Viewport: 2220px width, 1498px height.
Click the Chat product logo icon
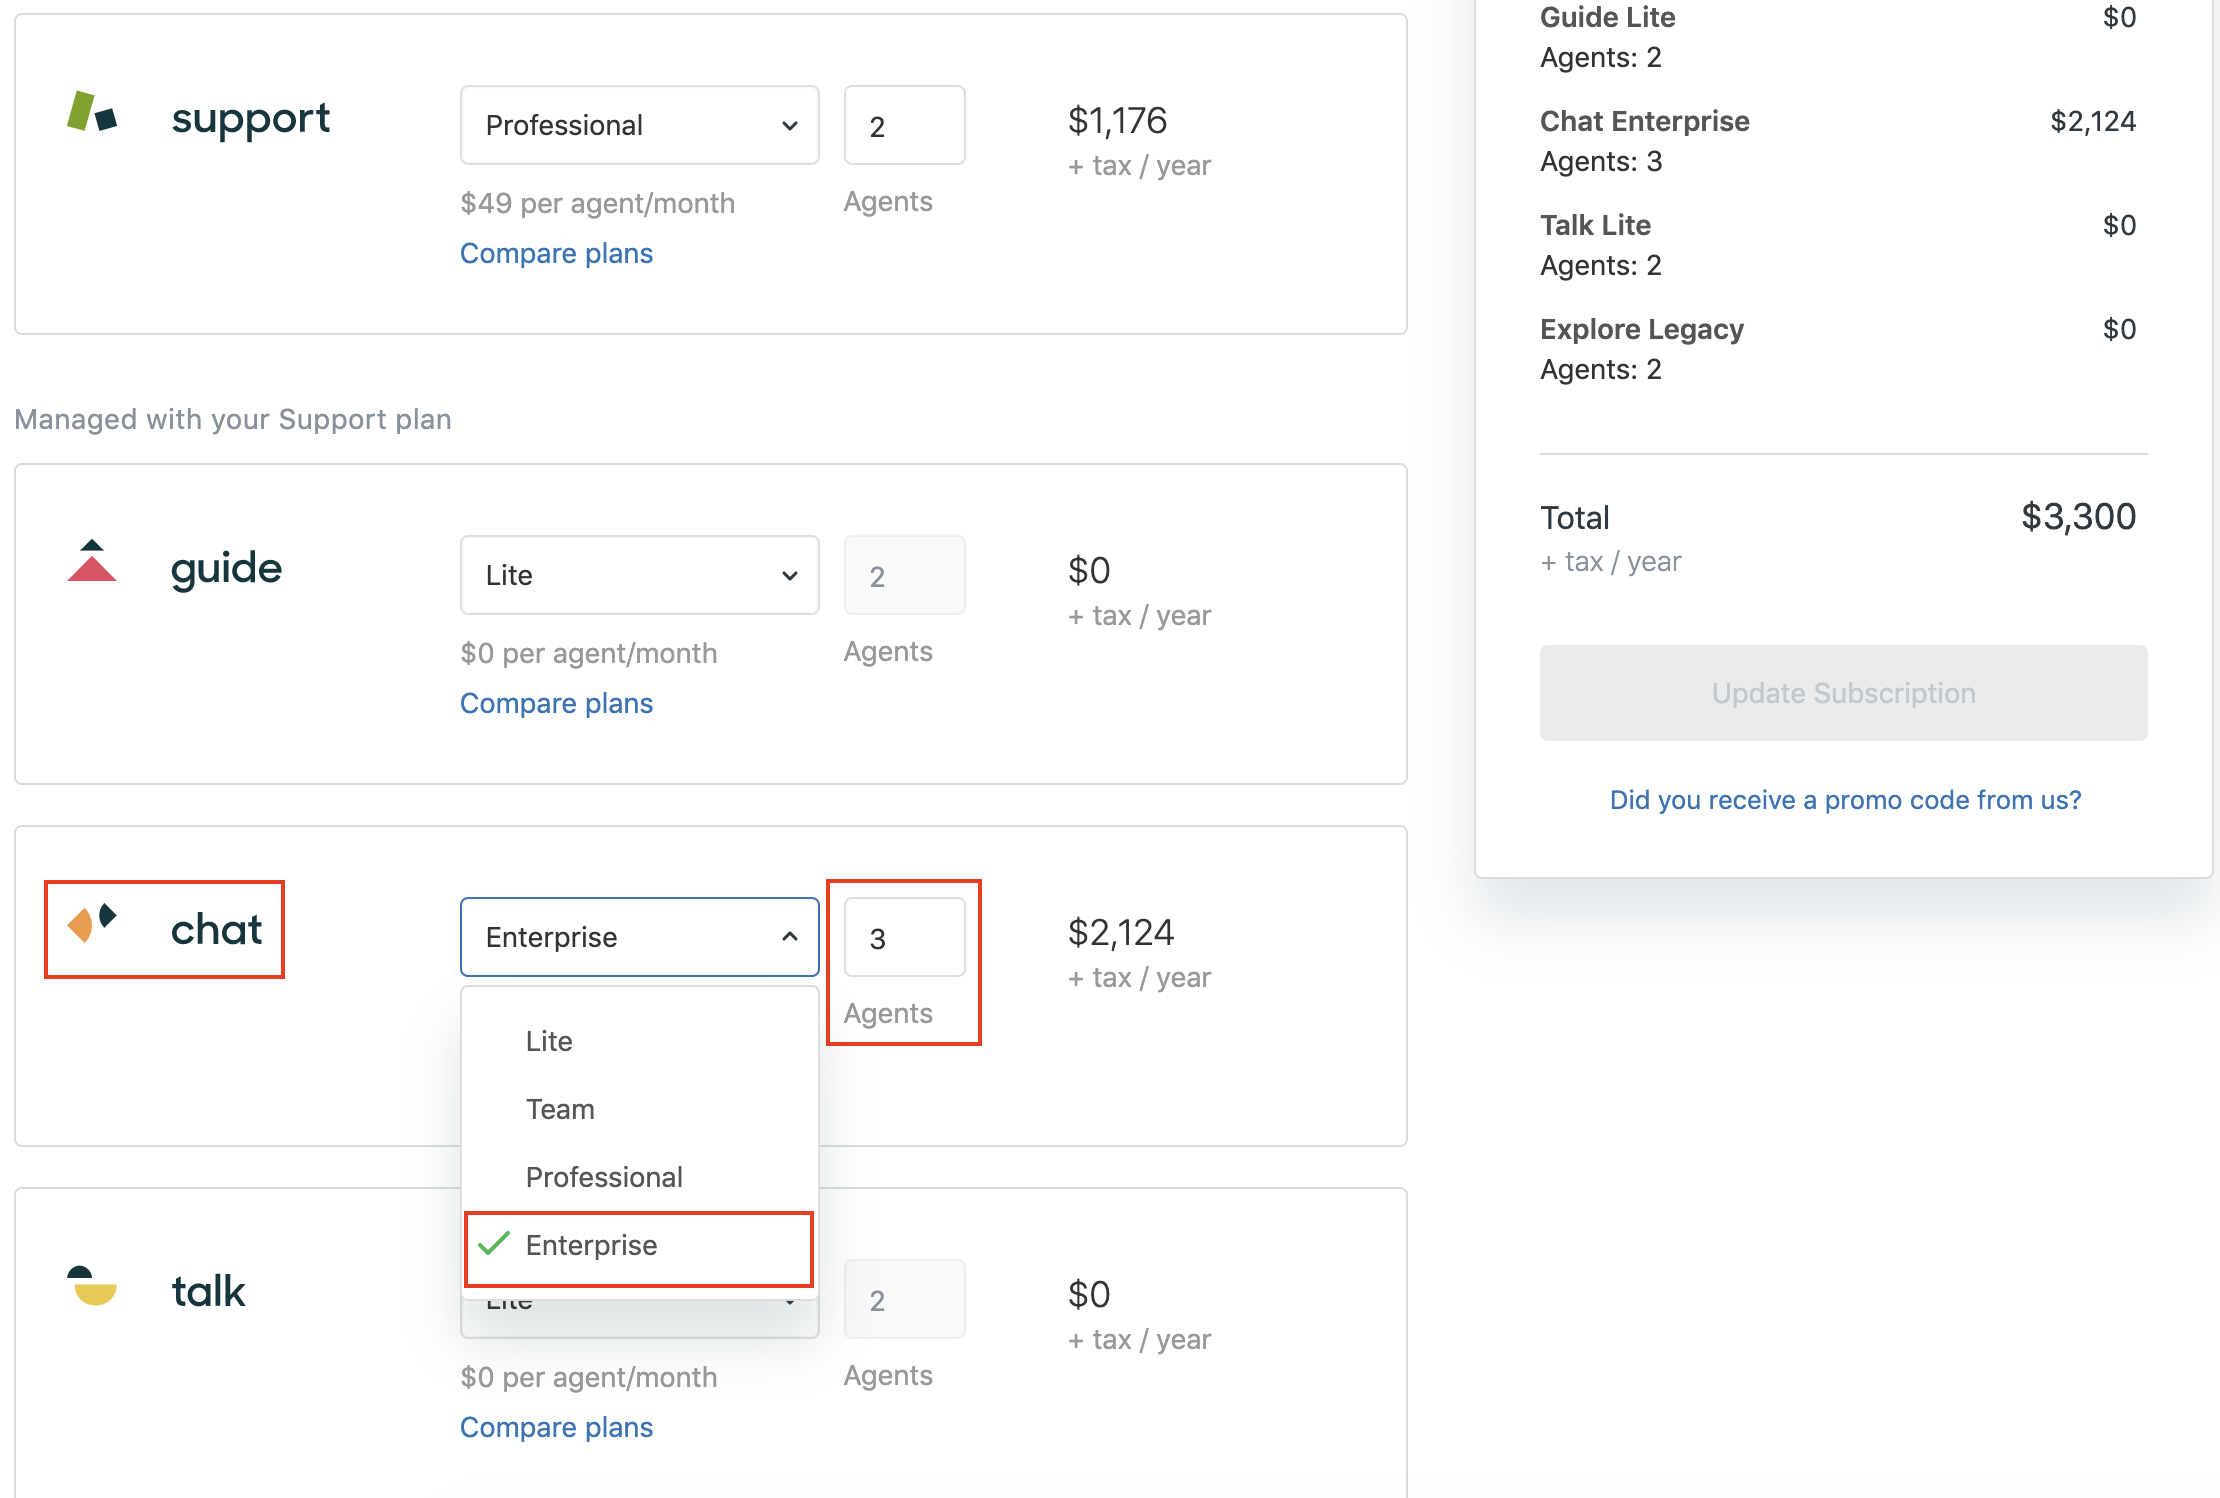[92, 923]
